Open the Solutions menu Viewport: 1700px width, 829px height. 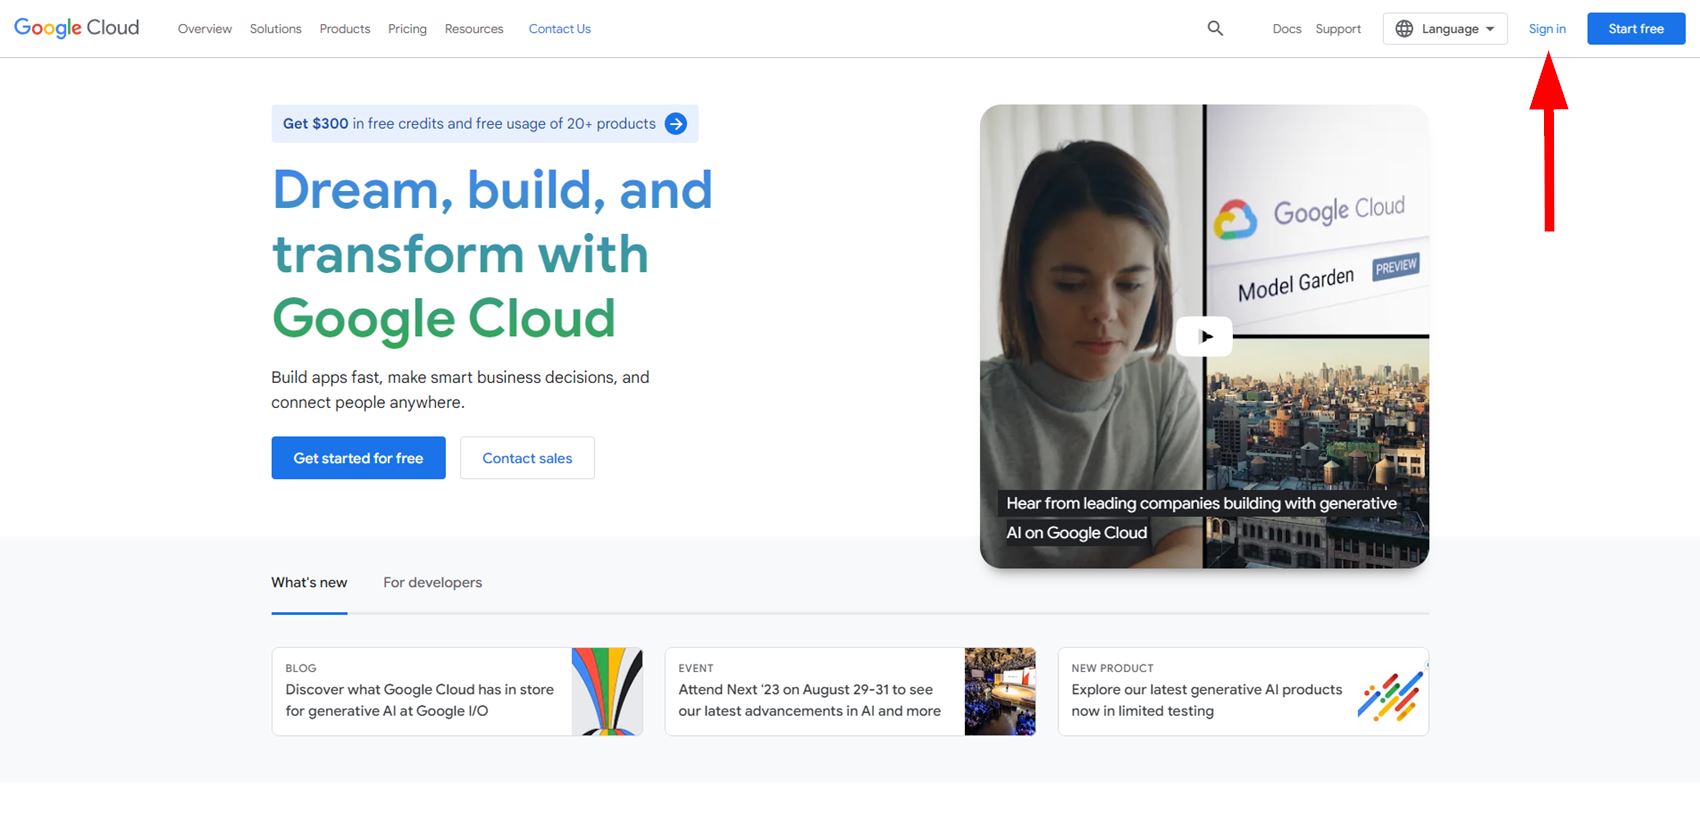point(276,29)
